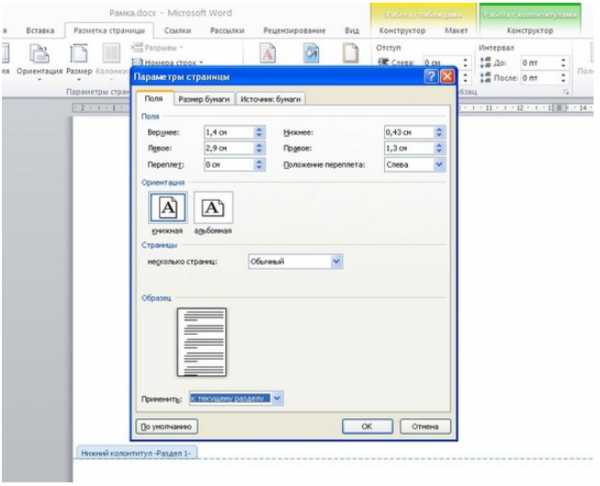Click the Образец page preview thumbnail

[202, 342]
